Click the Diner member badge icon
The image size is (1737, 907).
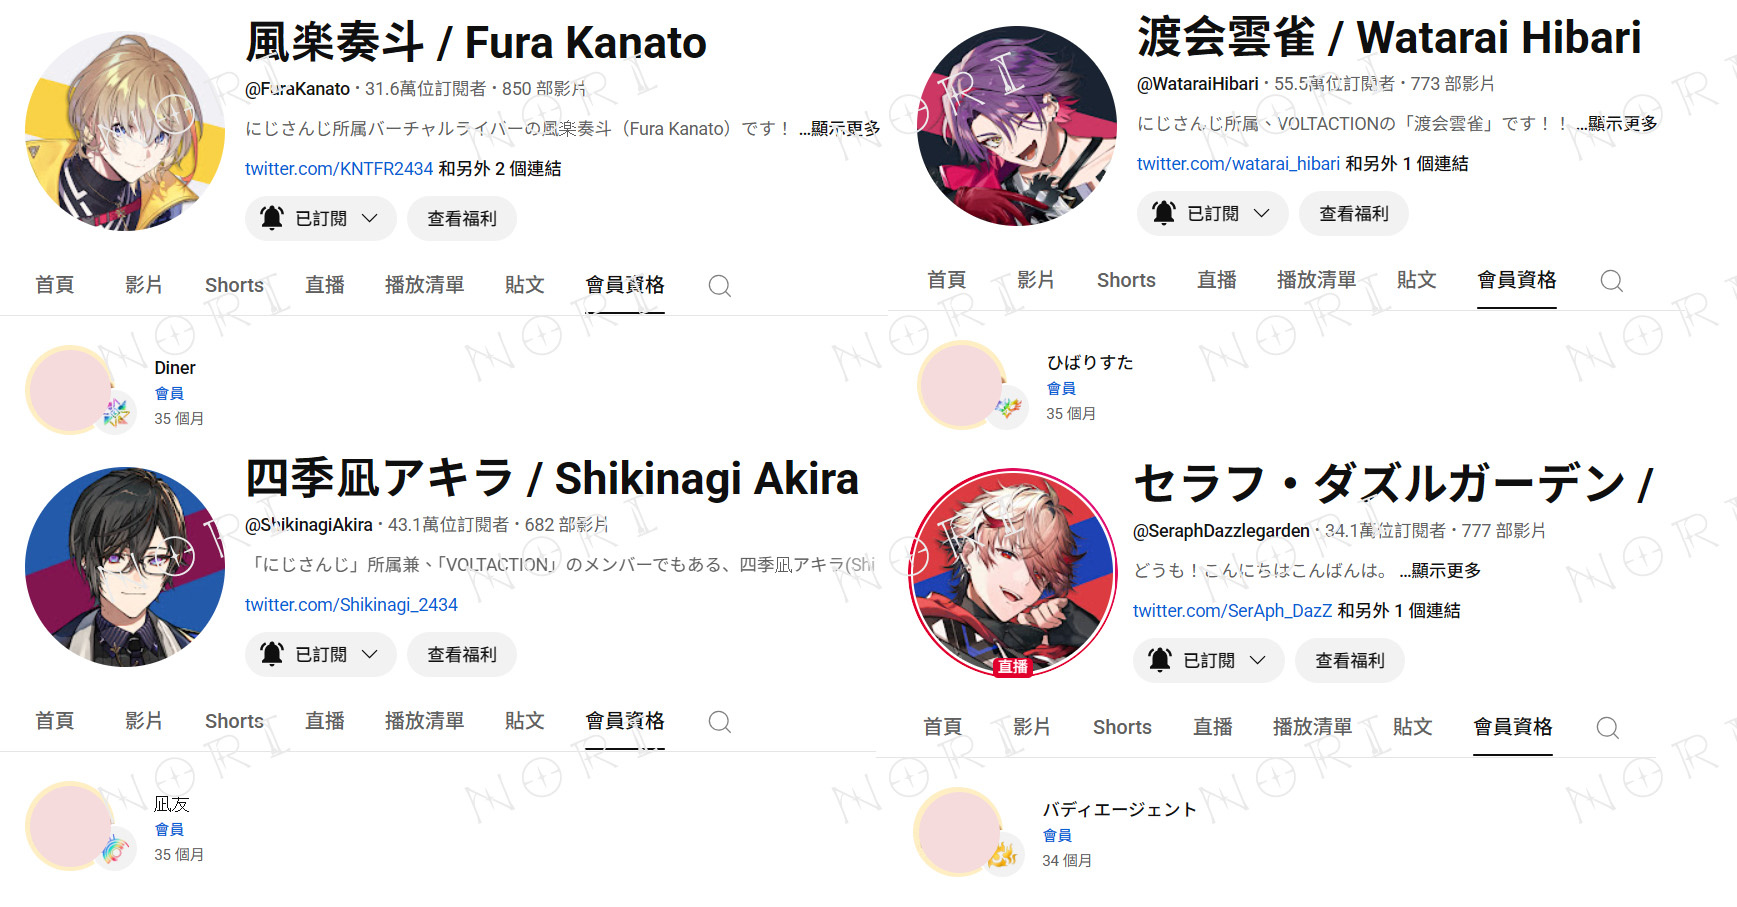point(116,412)
